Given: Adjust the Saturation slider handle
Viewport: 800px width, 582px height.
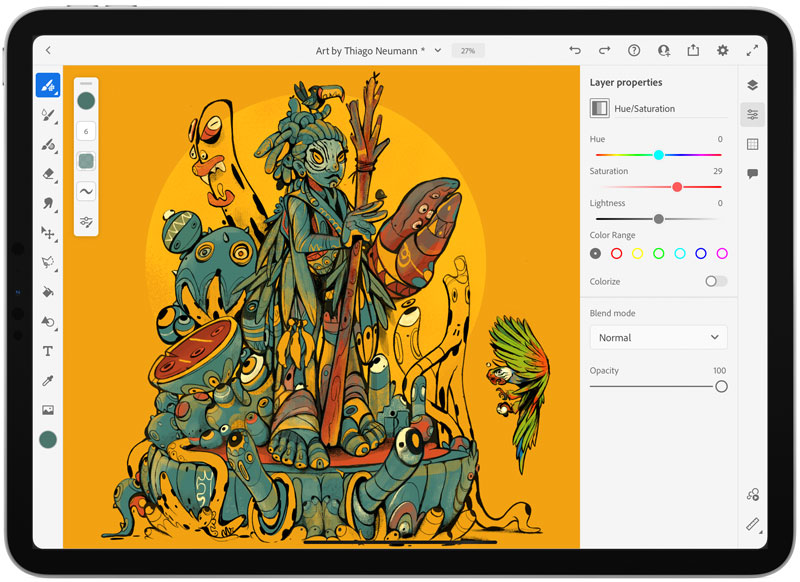Looking at the screenshot, I should pyautogui.click(x=677, y=187).
